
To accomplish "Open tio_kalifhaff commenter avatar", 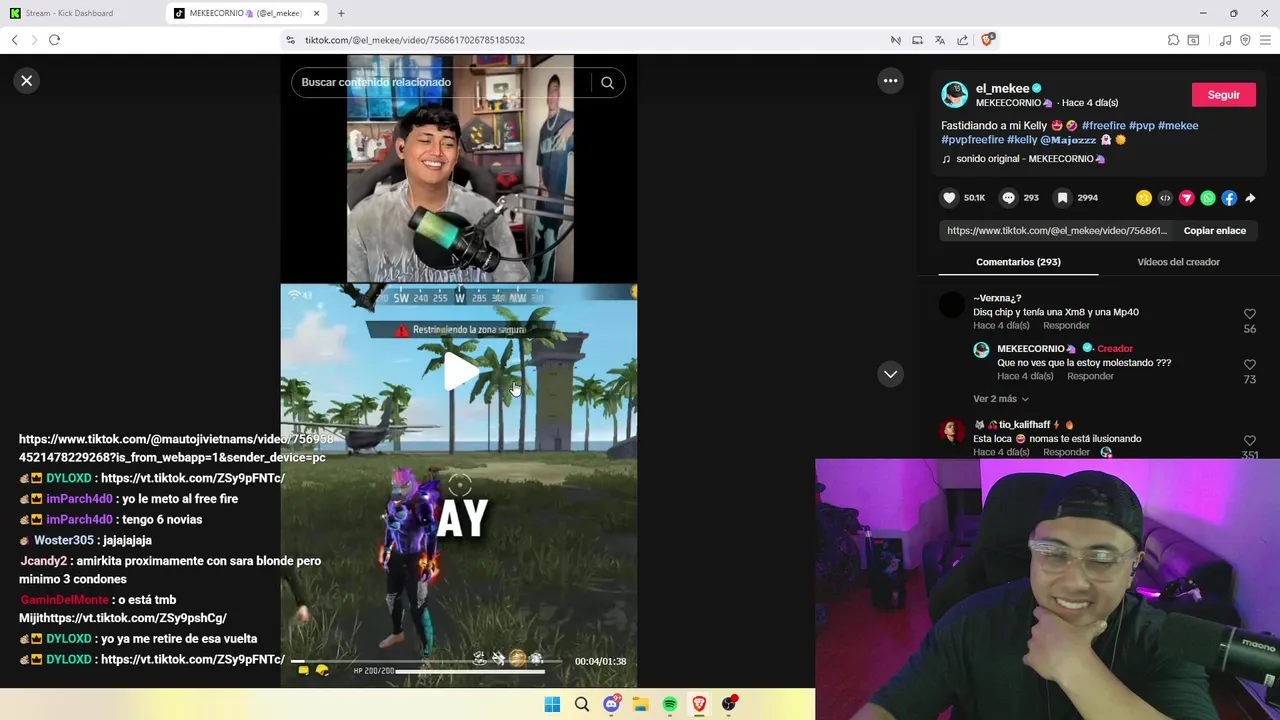I will pos(953,431).
